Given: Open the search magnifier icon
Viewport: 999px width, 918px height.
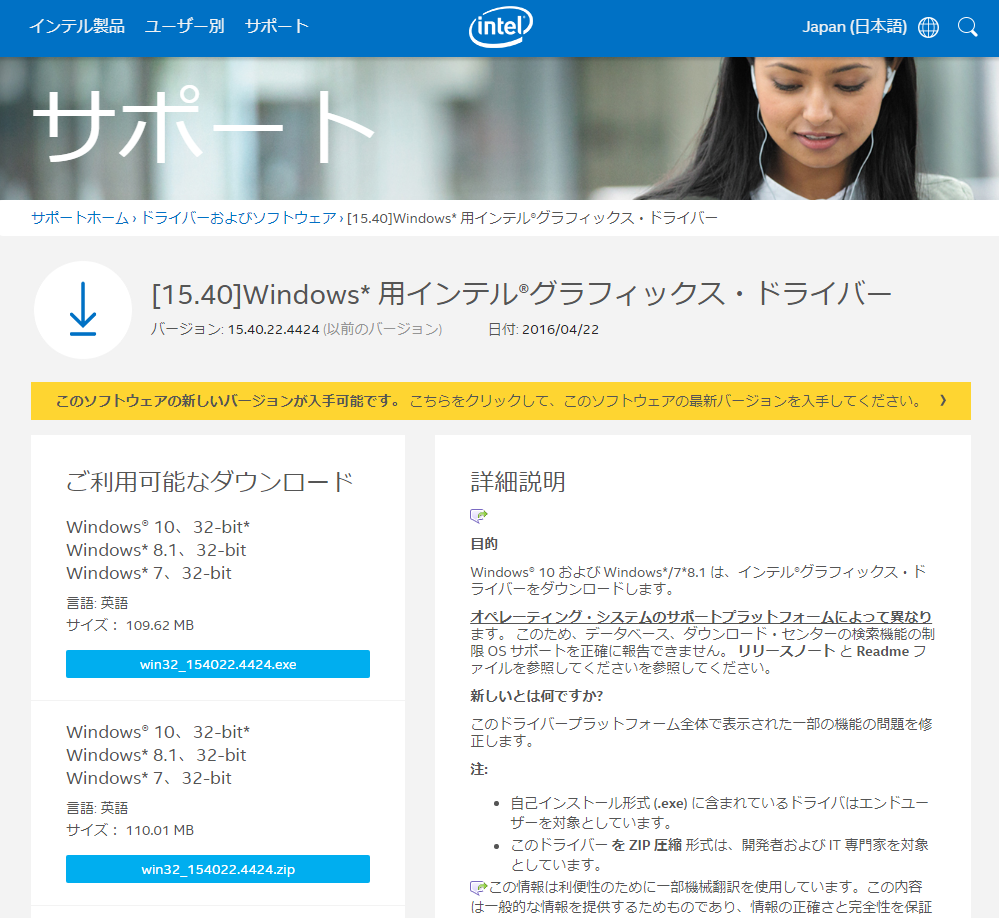Looking at the screenshot, I should pos(967,27).
